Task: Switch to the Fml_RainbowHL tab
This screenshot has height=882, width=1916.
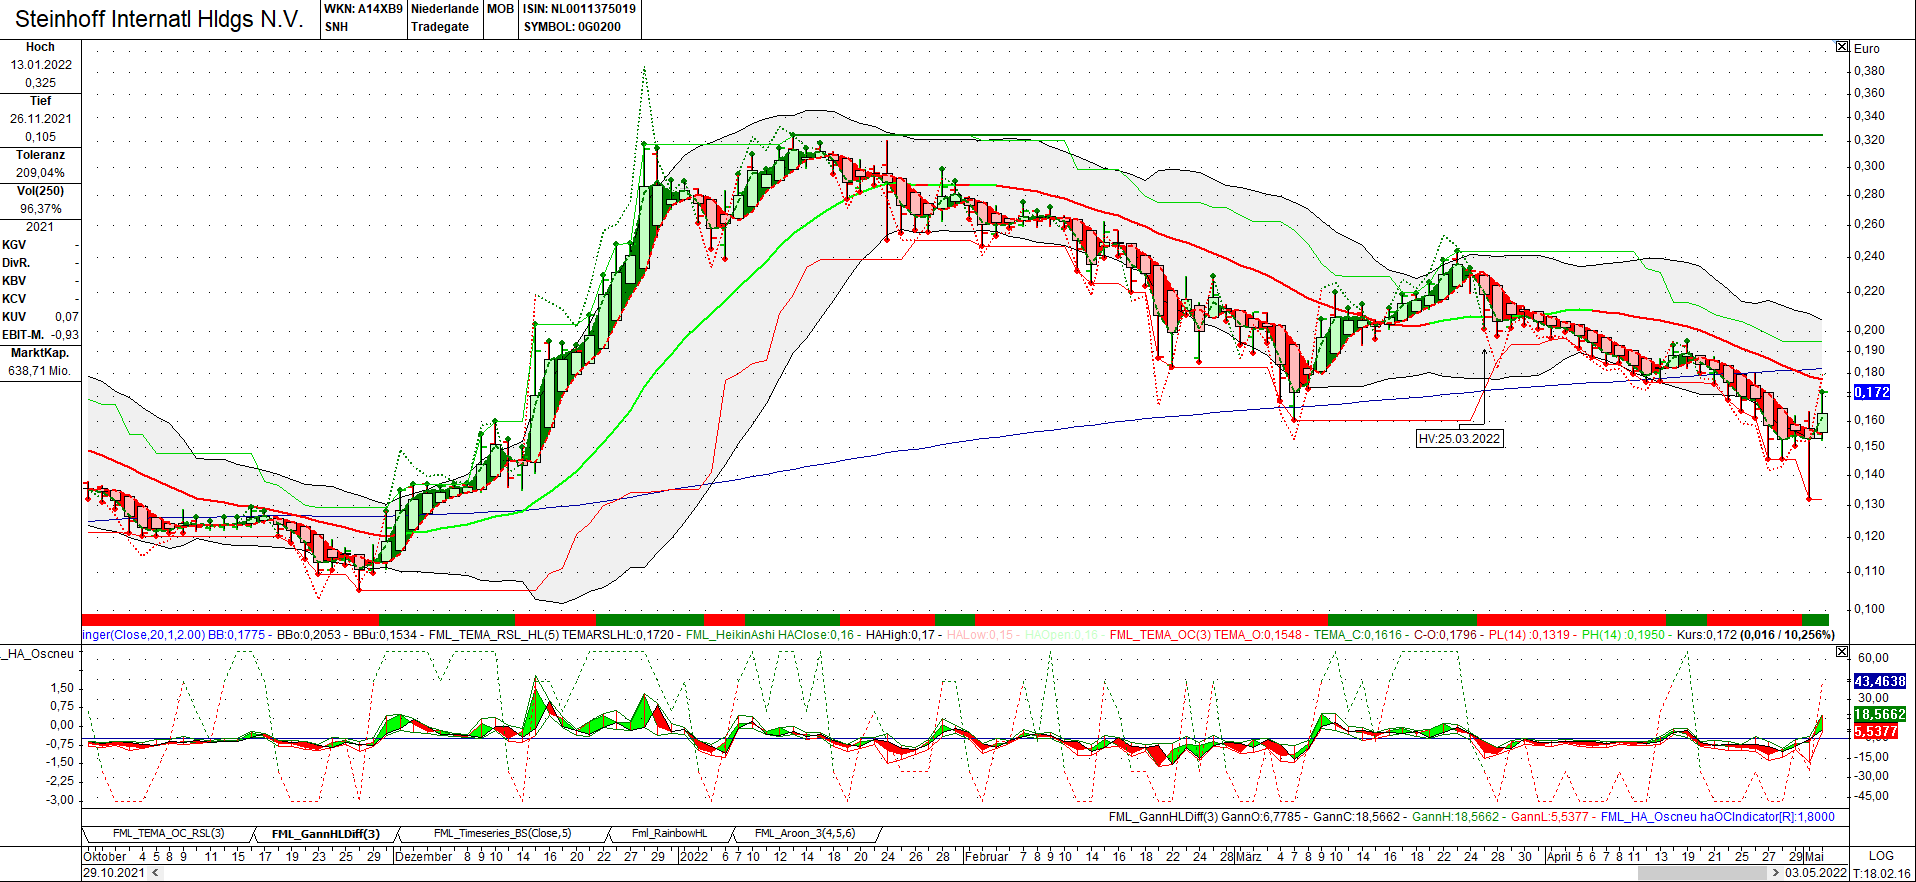Action: click(669, 833)
